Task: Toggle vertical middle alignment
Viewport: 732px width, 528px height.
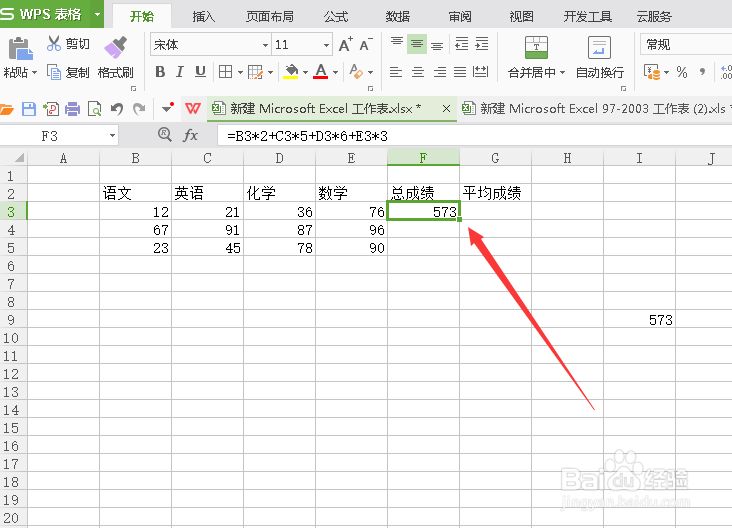Action: click(417, 44)
